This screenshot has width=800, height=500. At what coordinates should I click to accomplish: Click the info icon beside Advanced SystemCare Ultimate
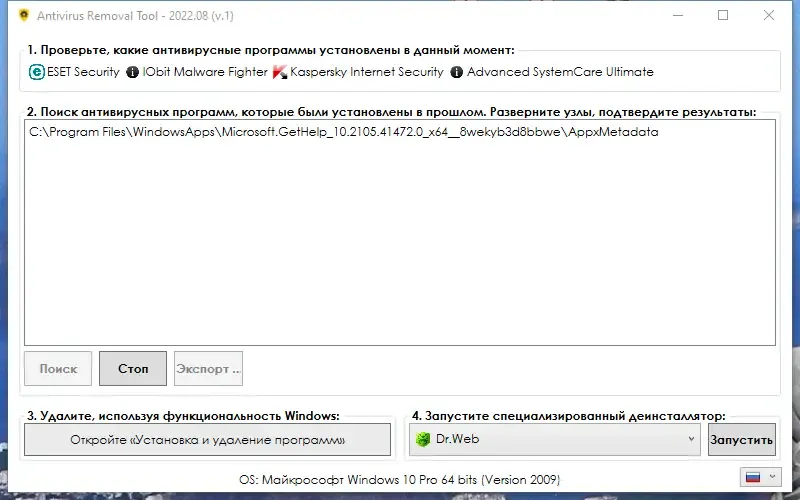(457, 72)
